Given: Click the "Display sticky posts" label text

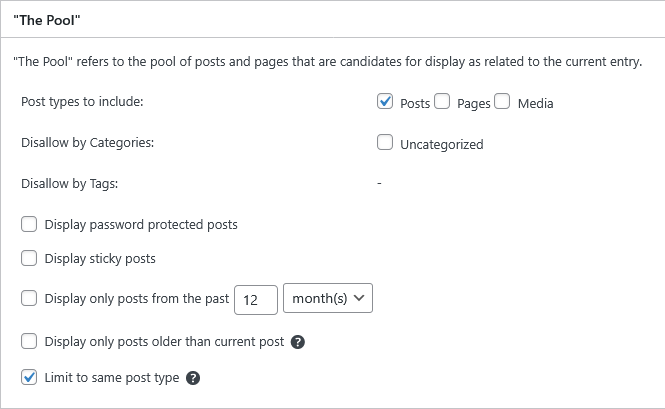Looking at the screenshot, I should 100,259.
